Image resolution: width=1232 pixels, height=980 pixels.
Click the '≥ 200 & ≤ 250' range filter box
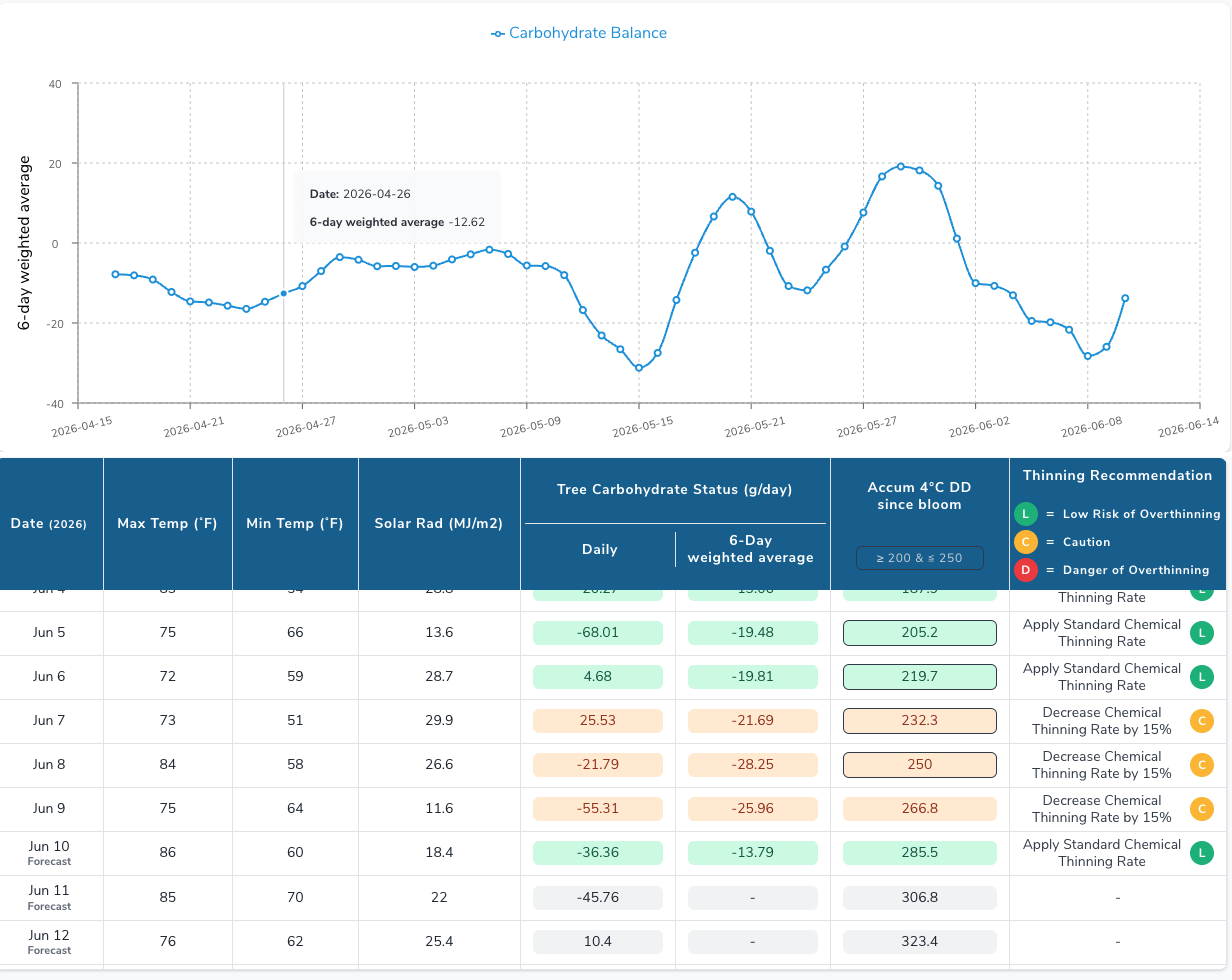point(919,558)
